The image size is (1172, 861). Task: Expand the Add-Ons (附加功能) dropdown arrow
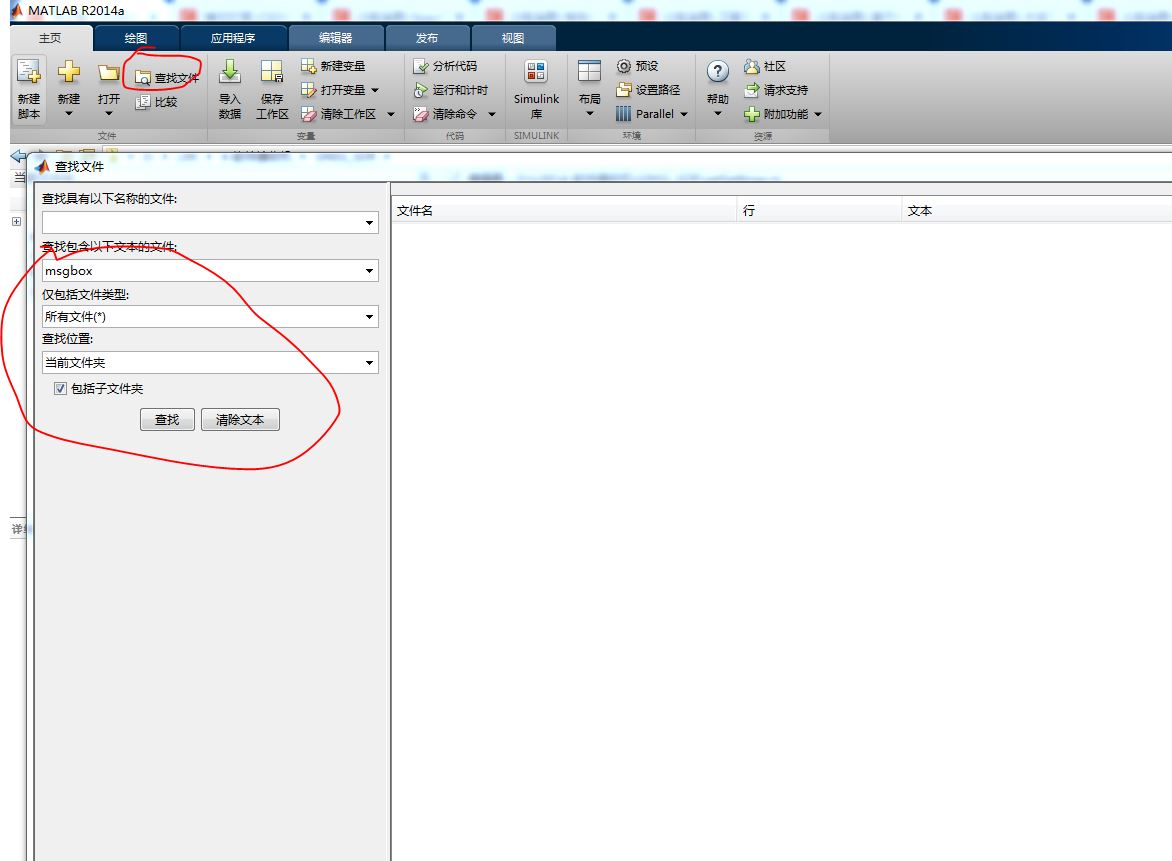(818, 114)
